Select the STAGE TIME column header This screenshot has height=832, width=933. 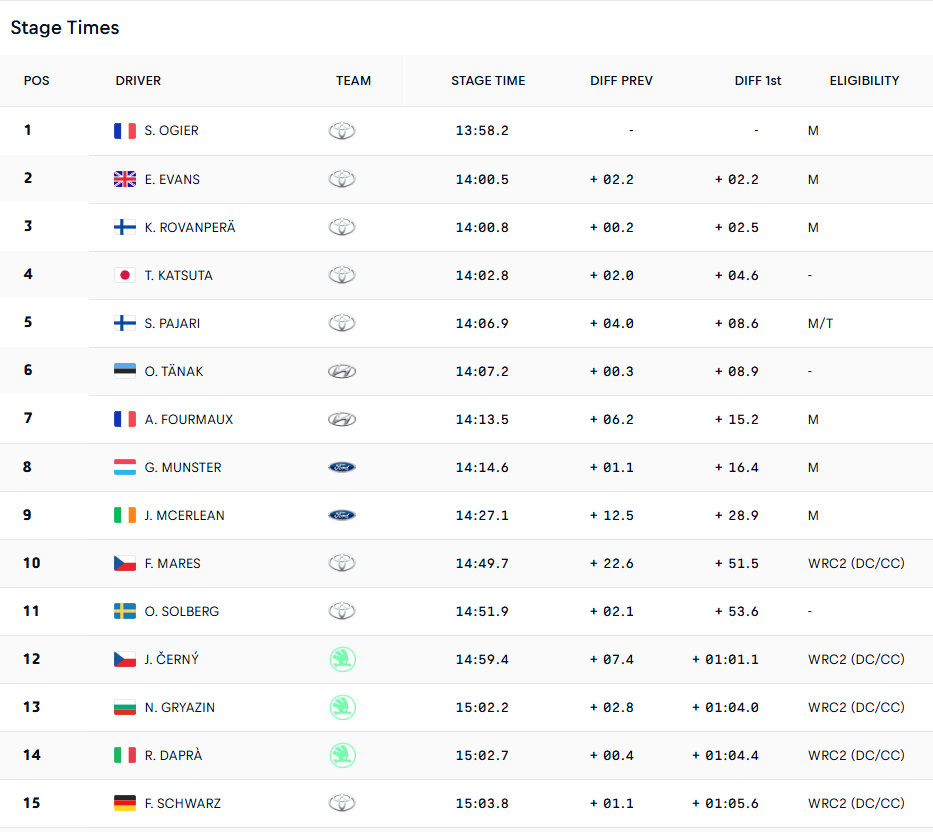pos(488,81)
